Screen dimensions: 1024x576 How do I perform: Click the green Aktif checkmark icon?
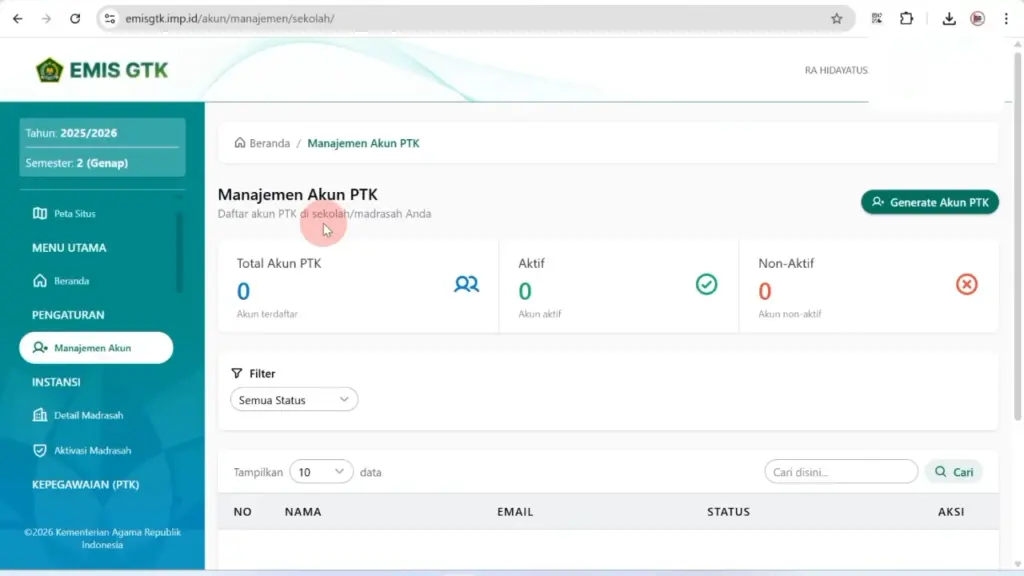tap(706, 285)
